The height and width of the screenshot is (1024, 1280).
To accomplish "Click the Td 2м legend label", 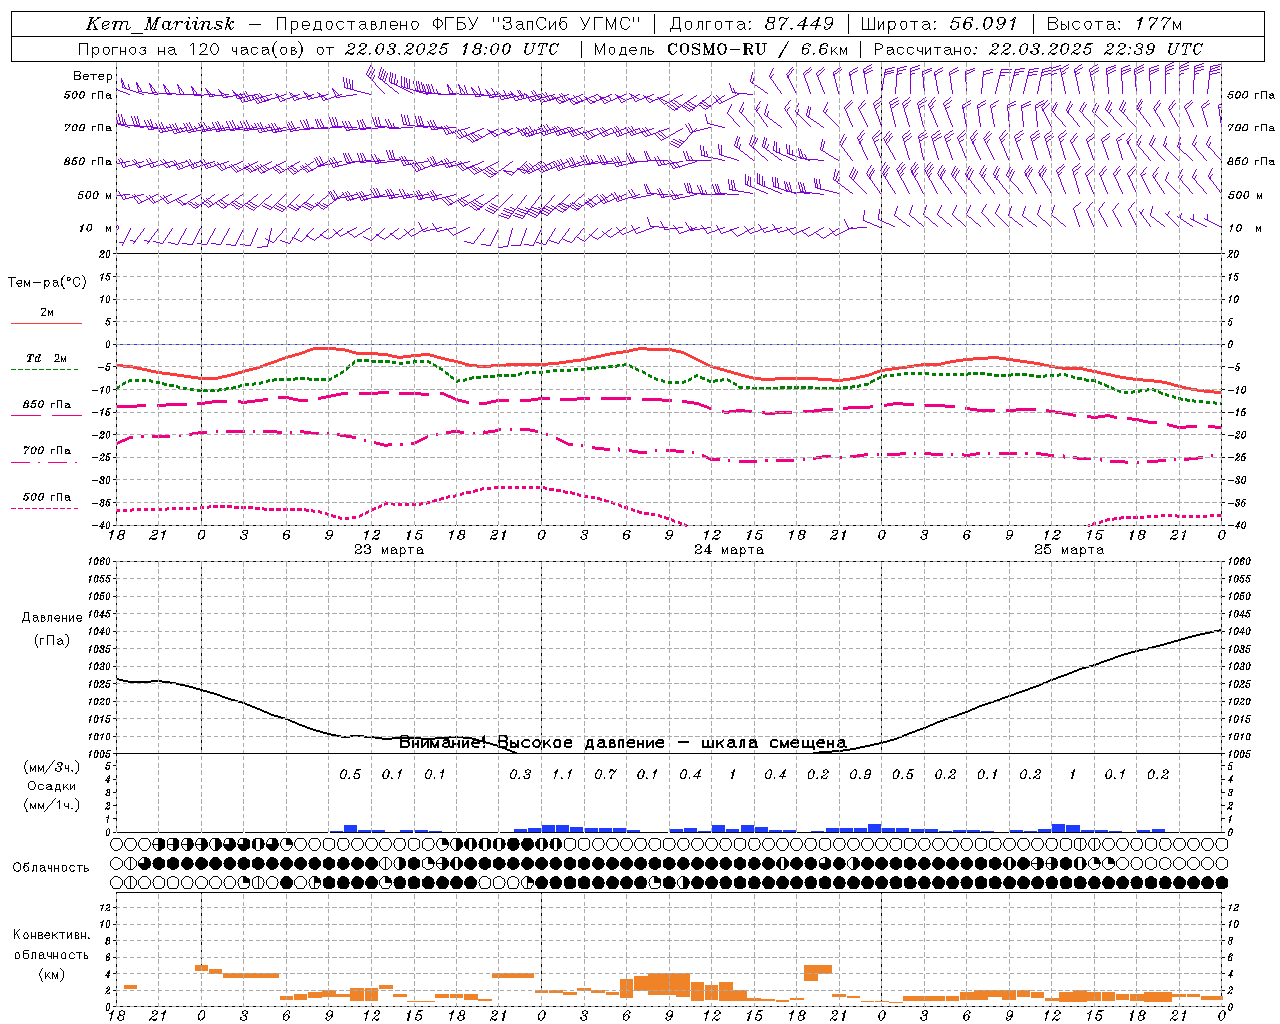I will coord(47,358).
